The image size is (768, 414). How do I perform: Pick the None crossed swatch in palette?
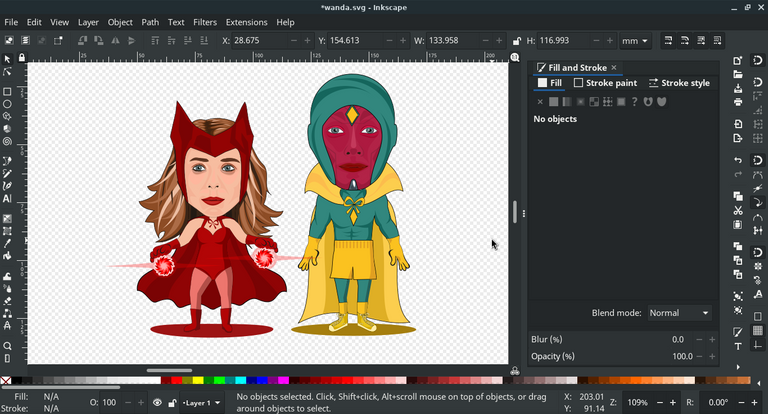tap(6, 380)
